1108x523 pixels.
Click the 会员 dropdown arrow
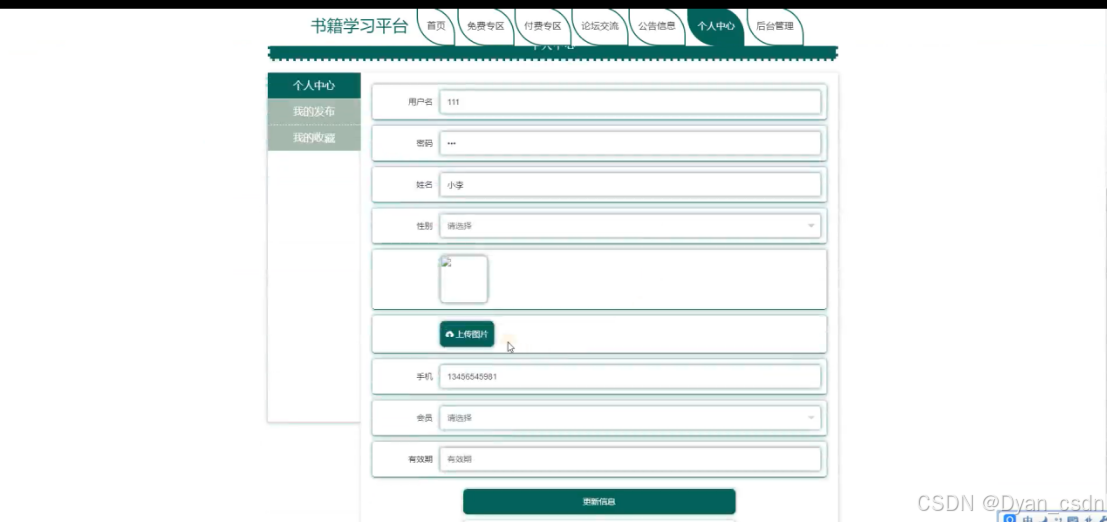[x=811, y=418]
